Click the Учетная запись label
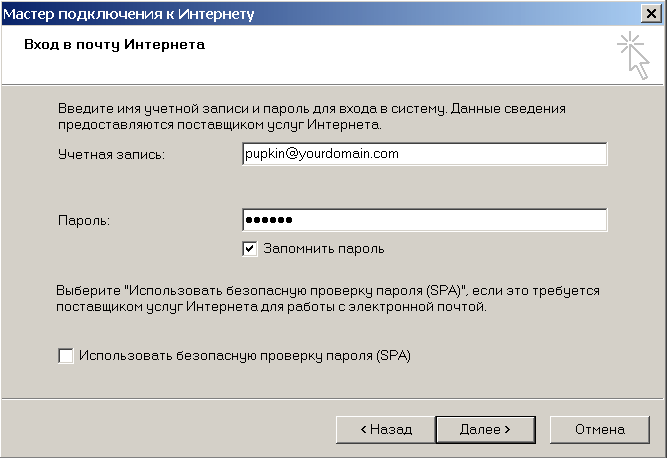 tap(111, 154)
